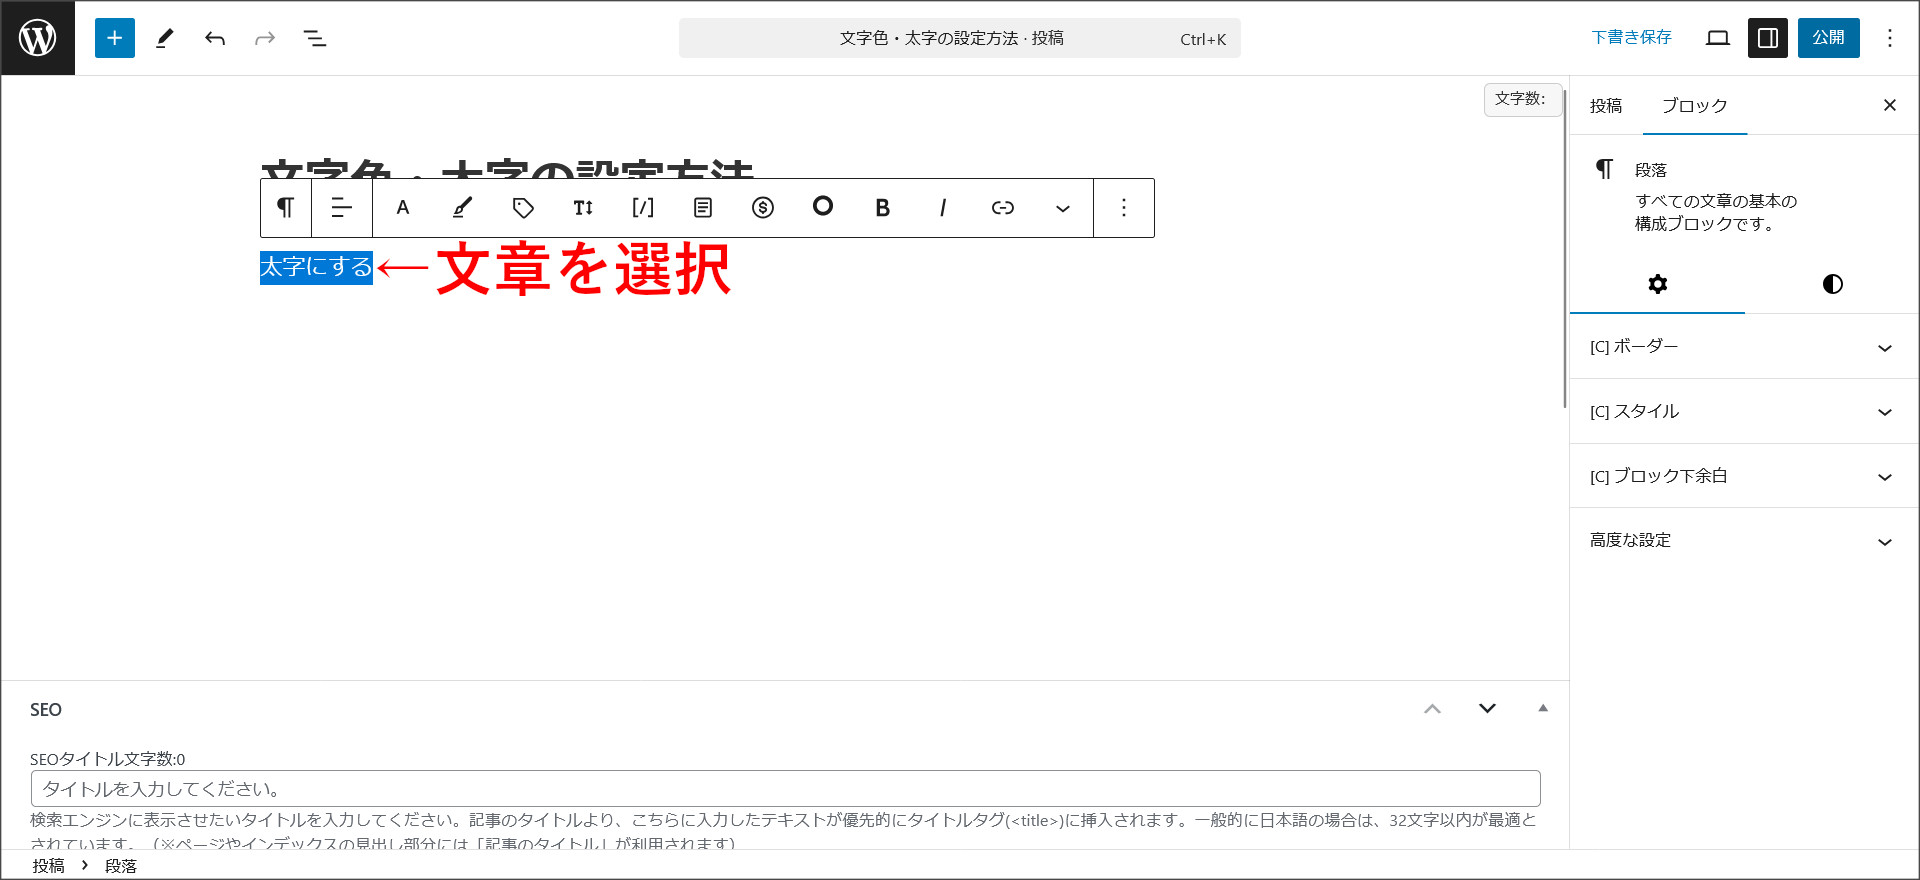Close the settings sidebar

pos(1890,105)
